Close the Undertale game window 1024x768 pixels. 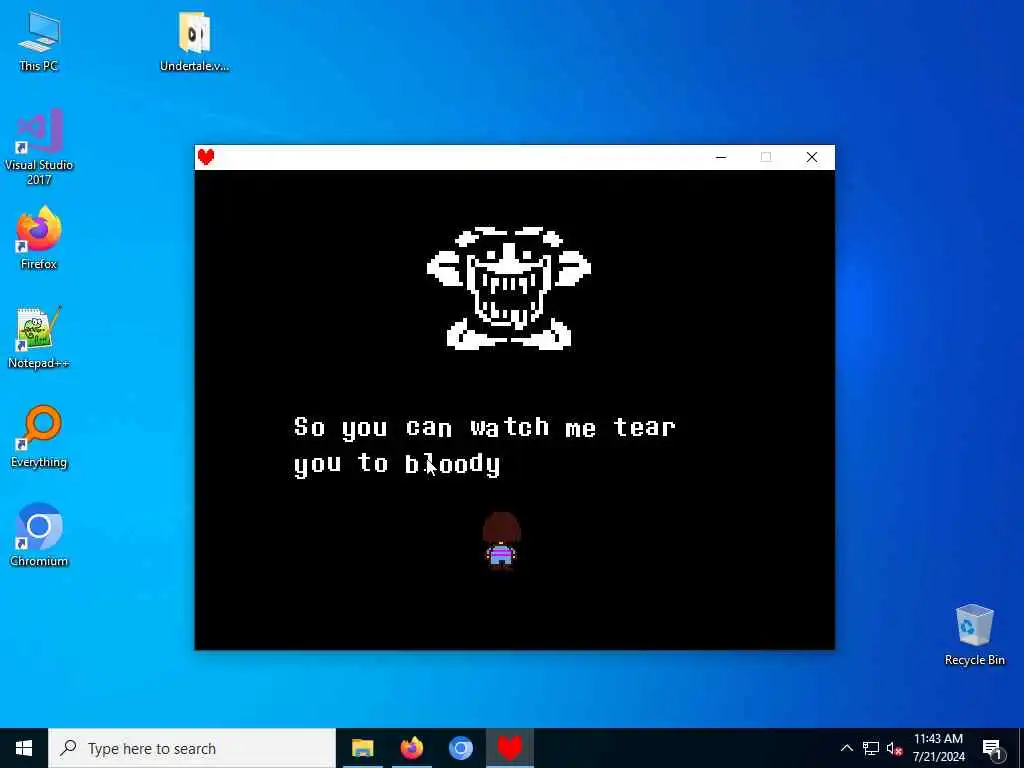click(x=812, y=157)
